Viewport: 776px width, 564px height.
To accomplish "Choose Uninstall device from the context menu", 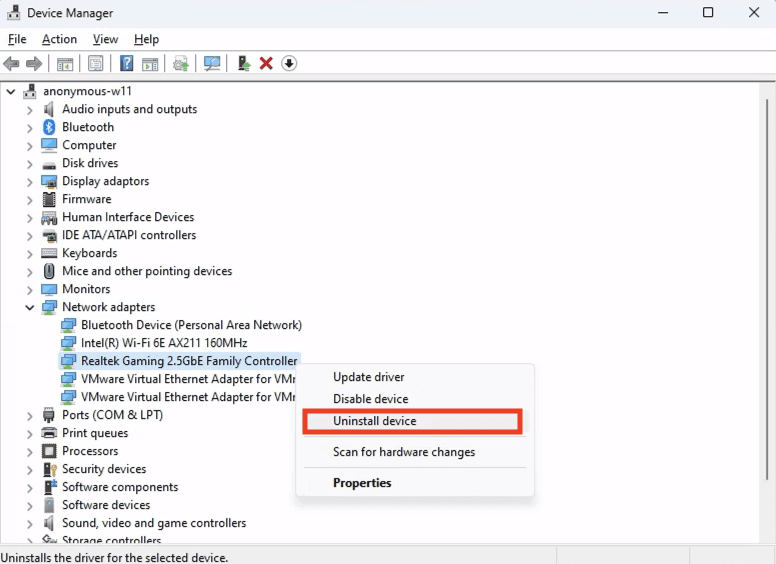I will (x=374, y=421).
